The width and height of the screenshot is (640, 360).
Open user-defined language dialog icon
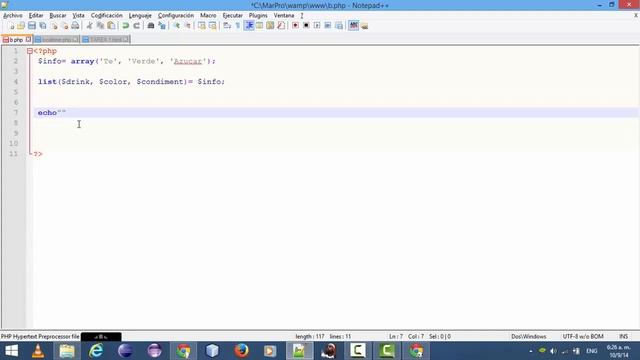point(259,26)
